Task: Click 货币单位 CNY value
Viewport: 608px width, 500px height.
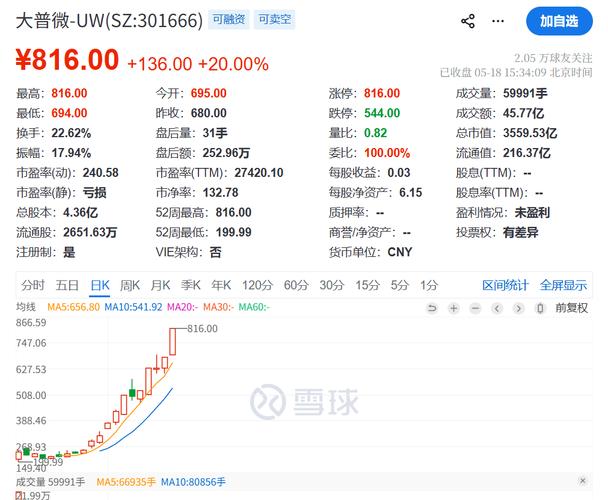Action: coord(399,252)
